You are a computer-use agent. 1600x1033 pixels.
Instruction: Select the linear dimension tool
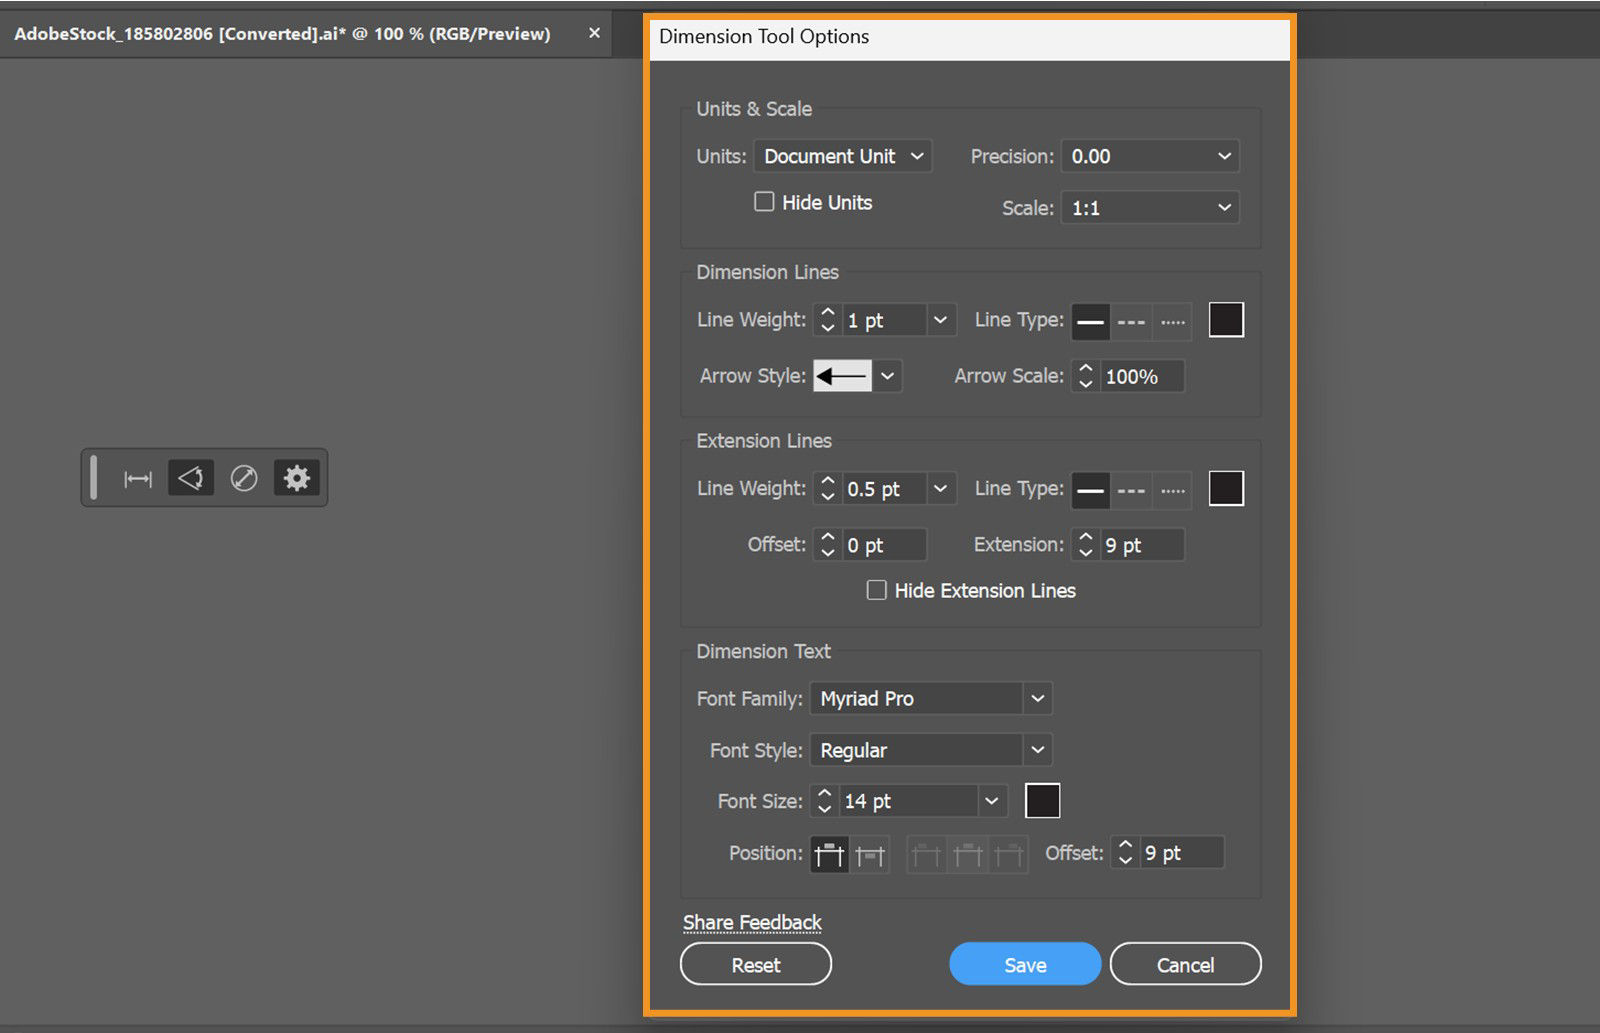pyautogui.click(x=140, y=478)
